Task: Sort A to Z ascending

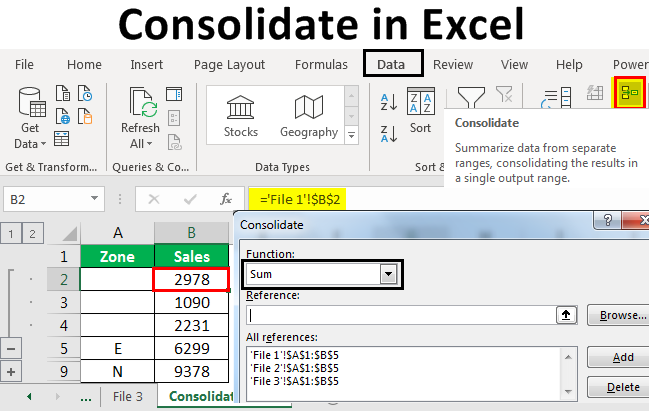Action: pos(389,102)
